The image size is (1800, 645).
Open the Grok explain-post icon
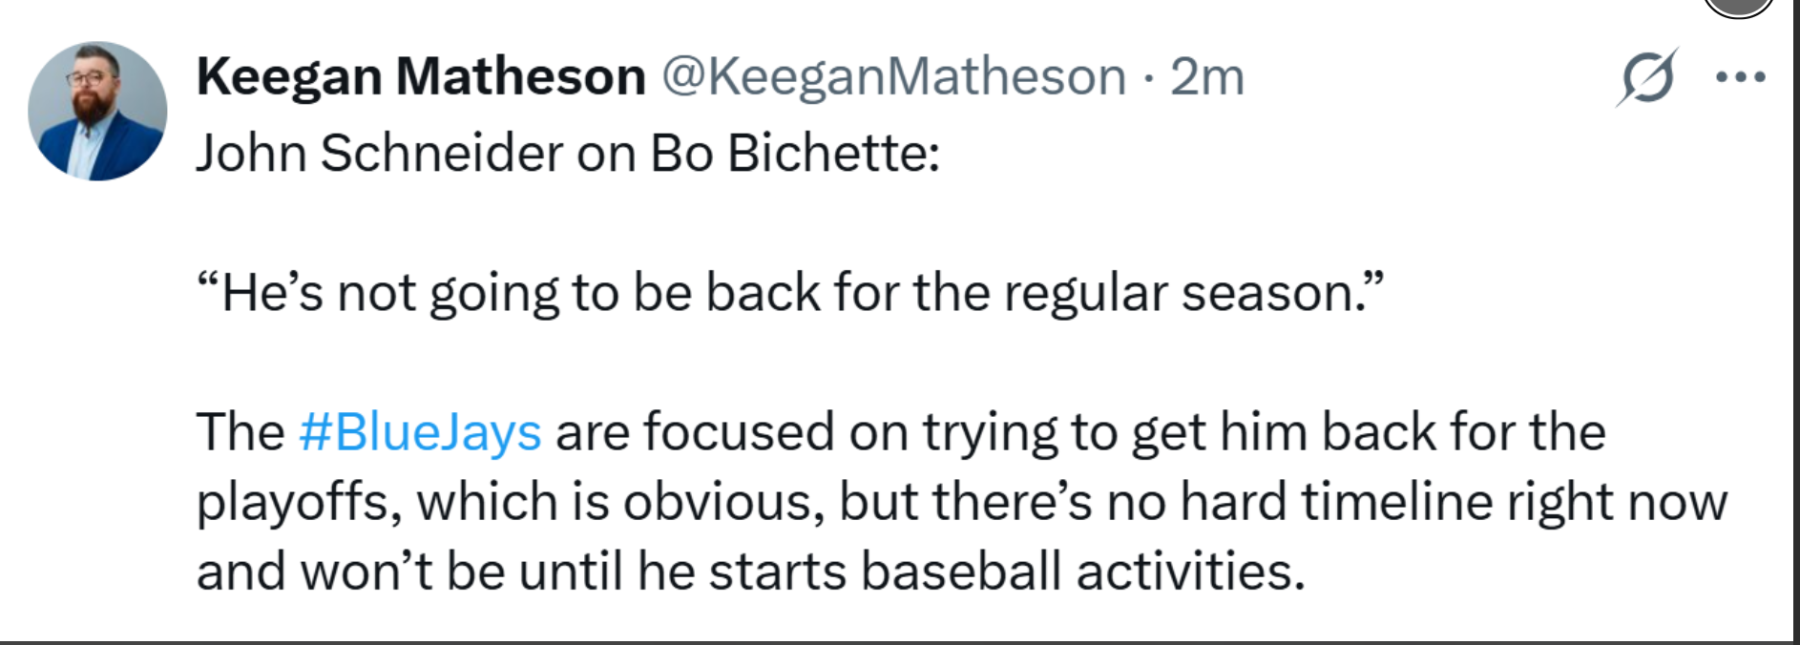1646,78
